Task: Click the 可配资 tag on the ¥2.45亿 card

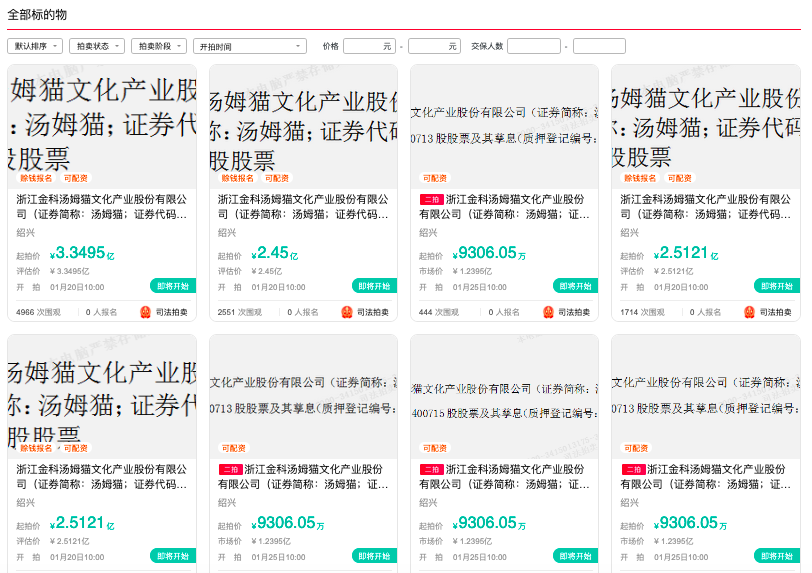Action: 276,178
